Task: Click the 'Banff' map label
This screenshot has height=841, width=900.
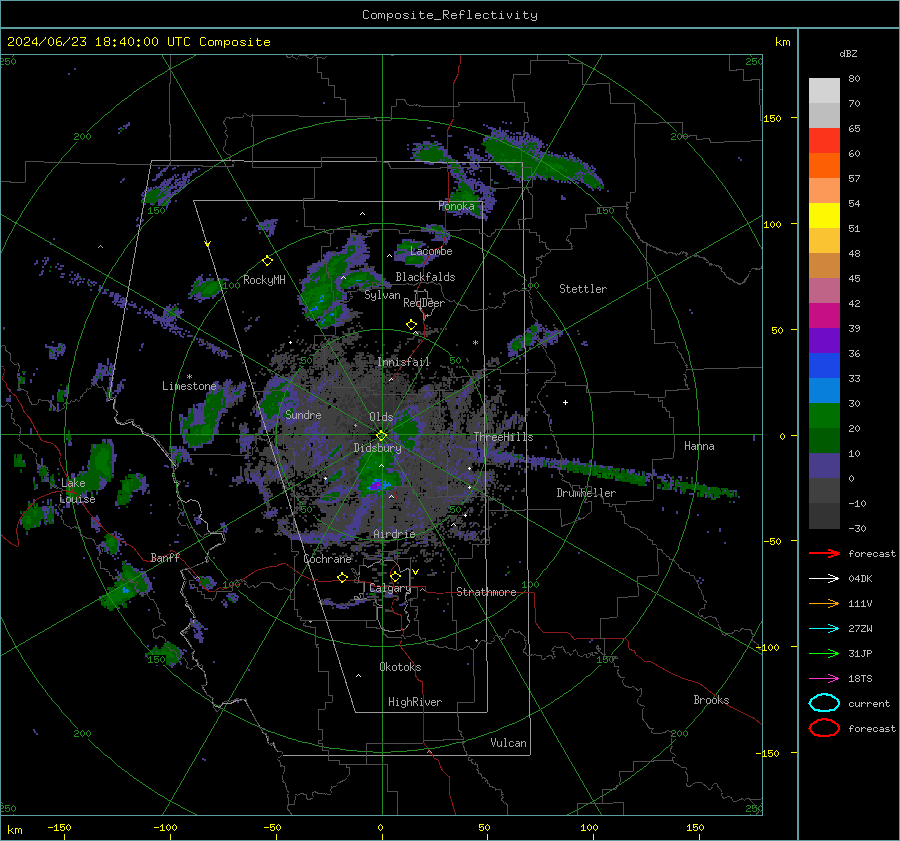Action: (165, 558)
